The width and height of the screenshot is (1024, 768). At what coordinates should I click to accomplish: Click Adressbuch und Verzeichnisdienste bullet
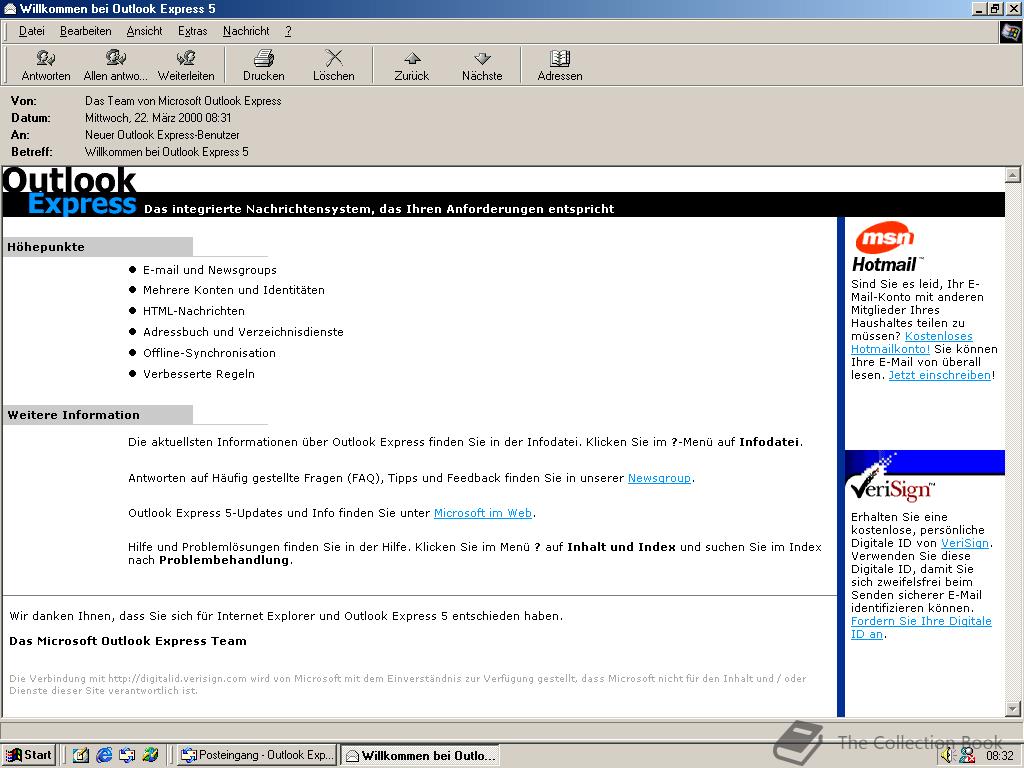tap(243, 332)
